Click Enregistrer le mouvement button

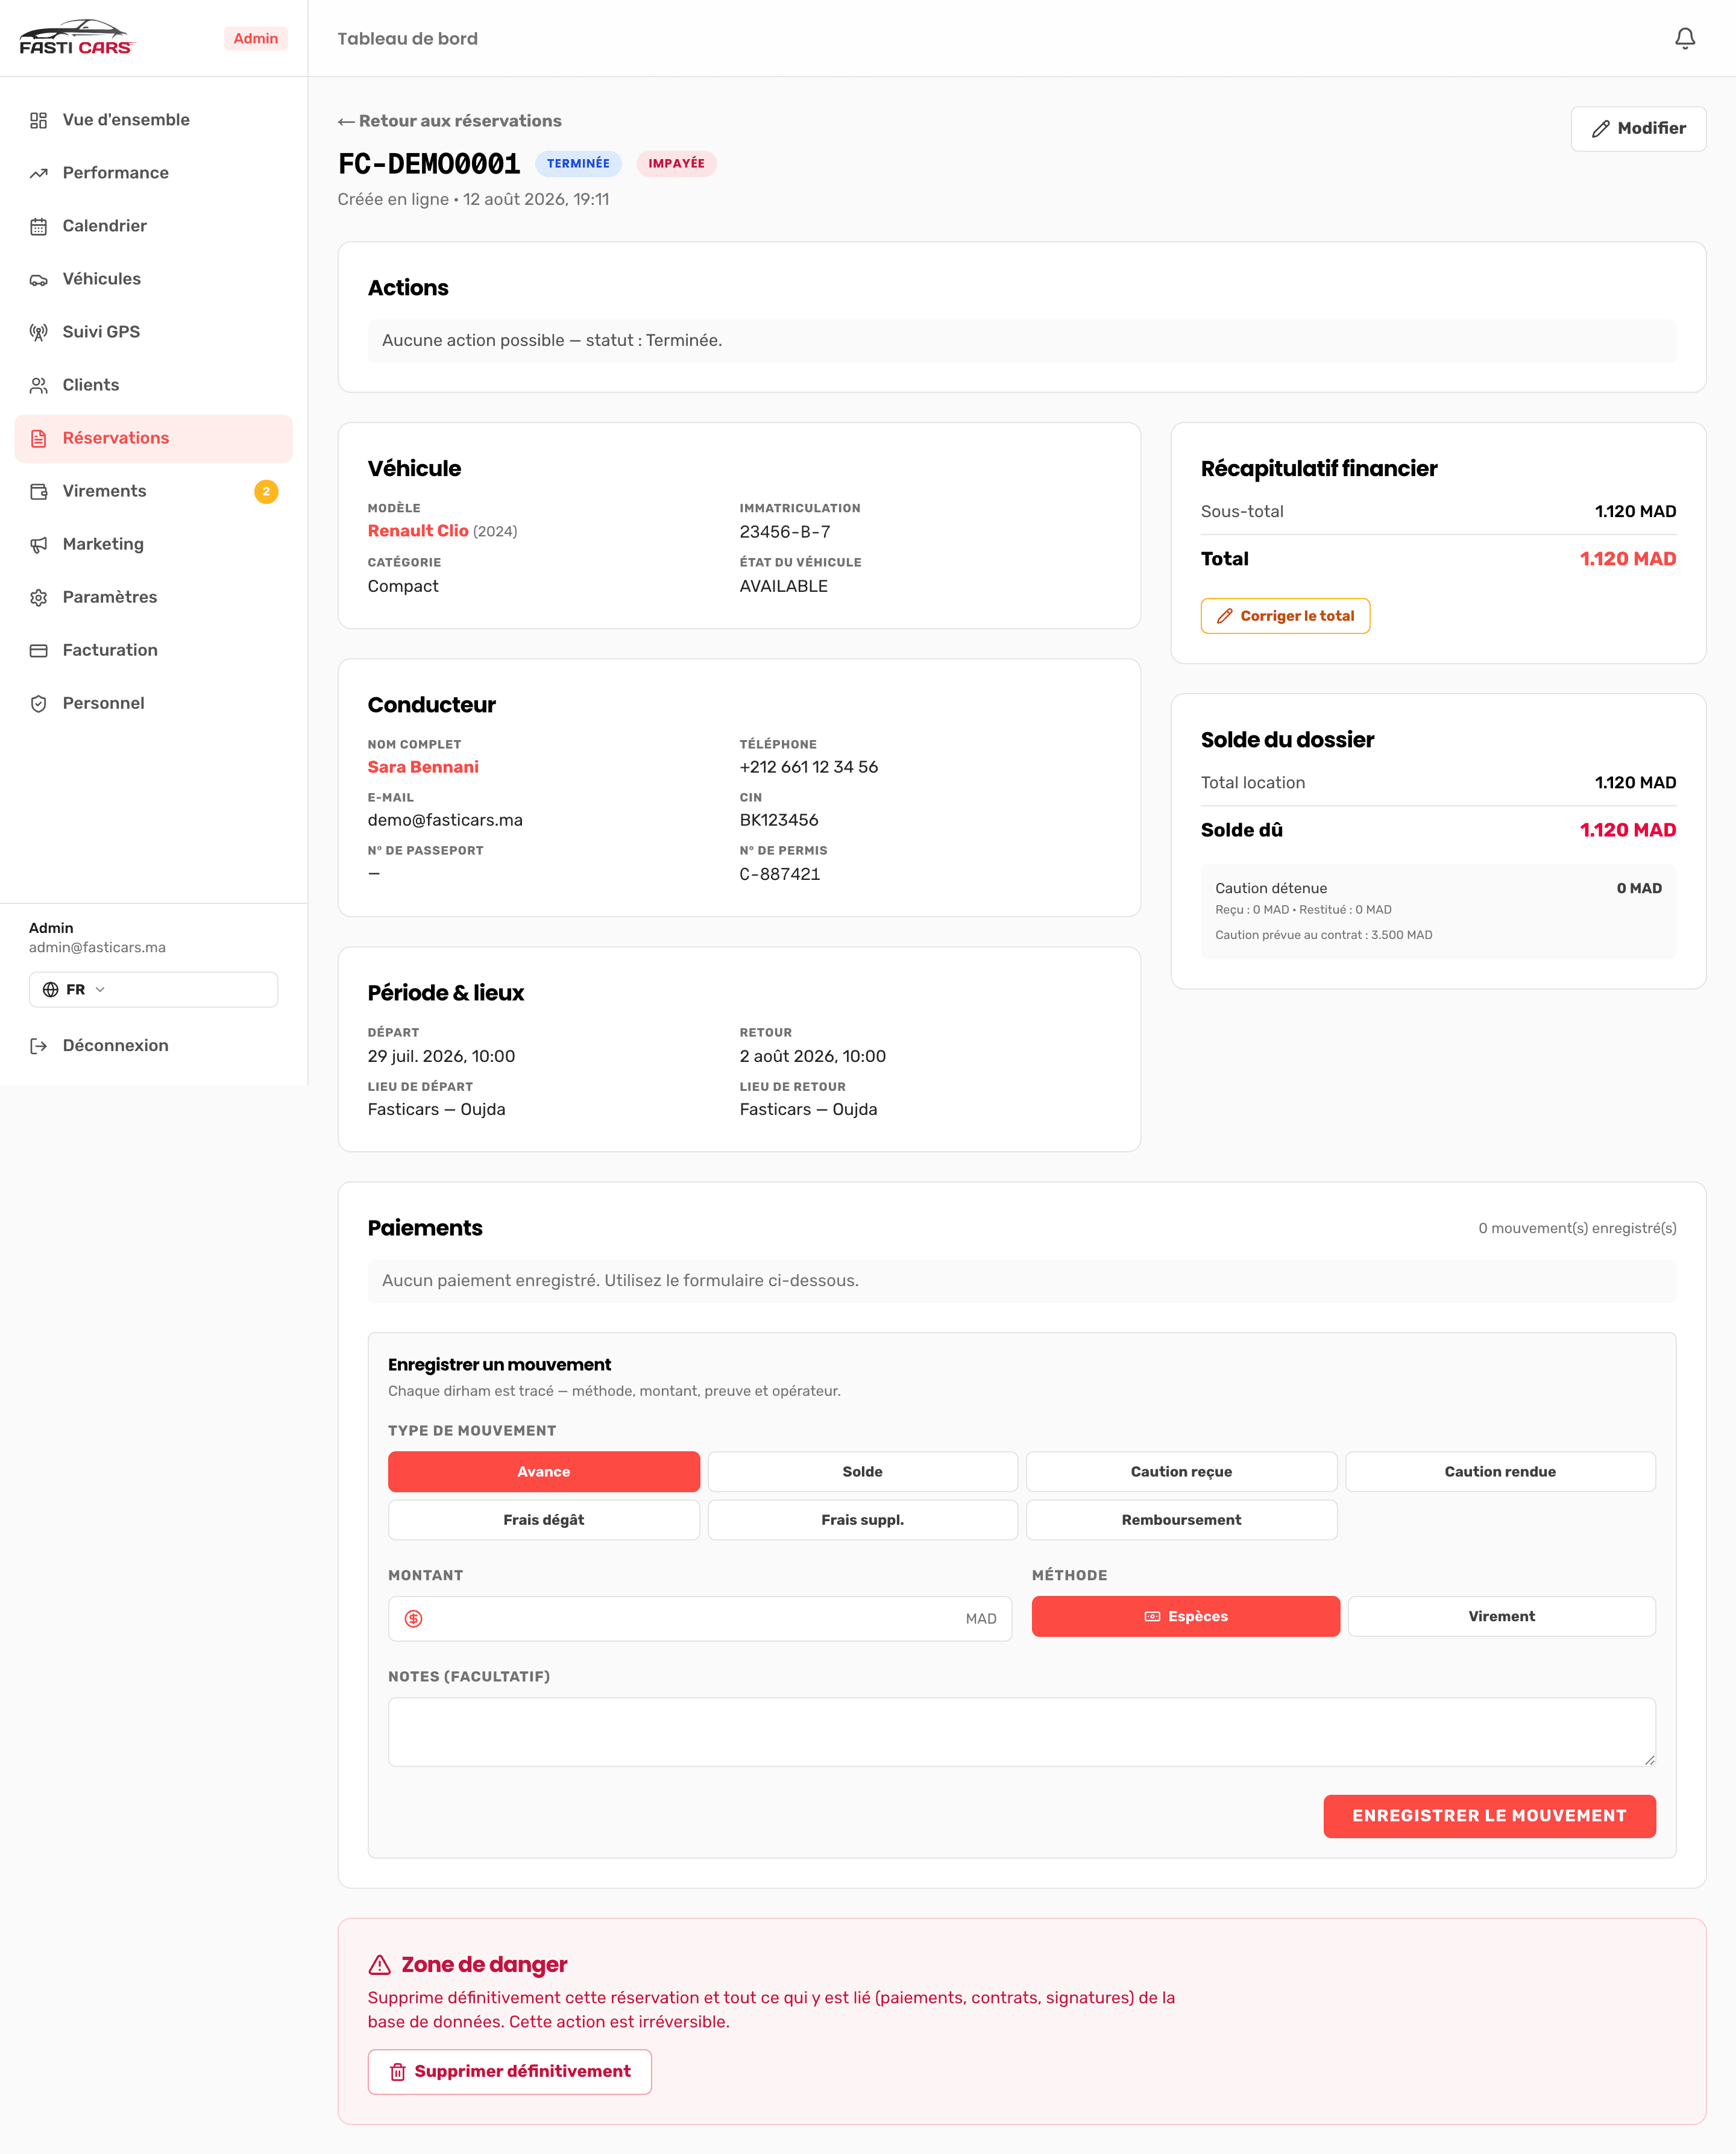point(1489,1815)
